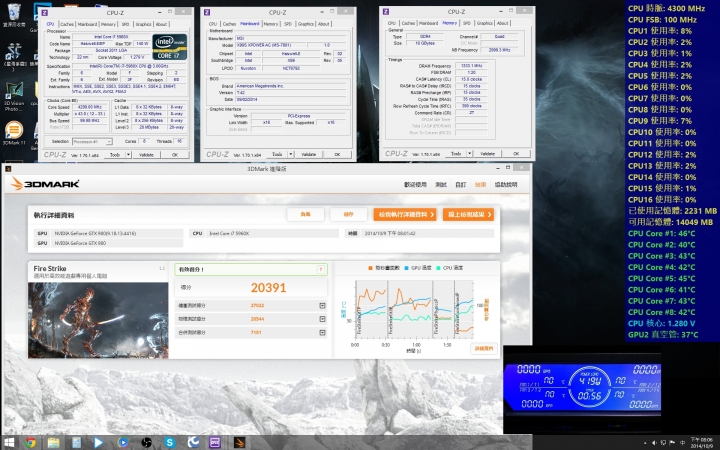This screenshot has width=720, height=450.
Task: Select About tab in middle CPU-Z window
Action: [x=324, y=24]
